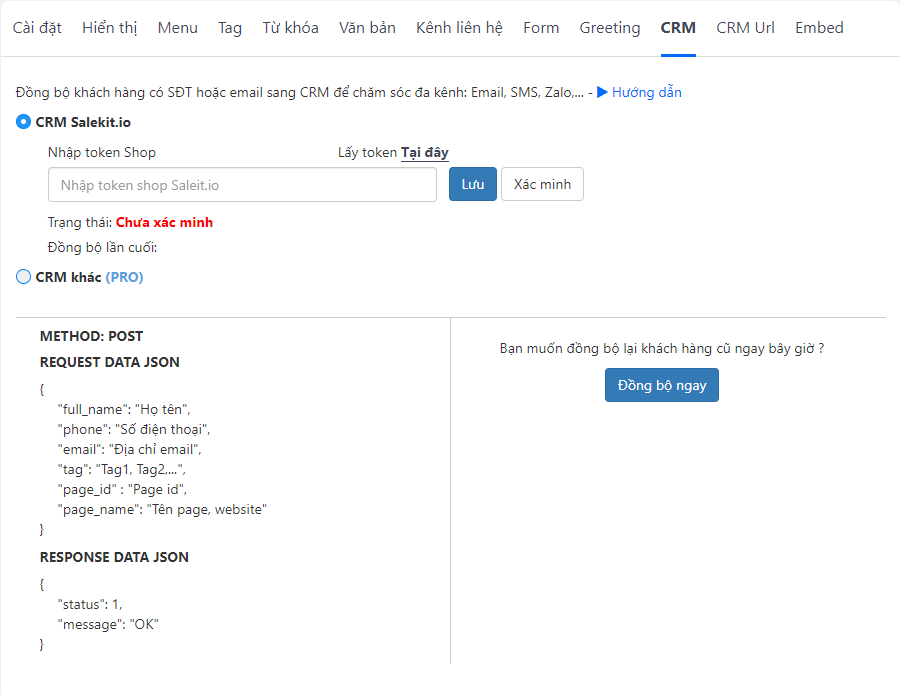Select the Từ khóa tab

pos(290,28)
